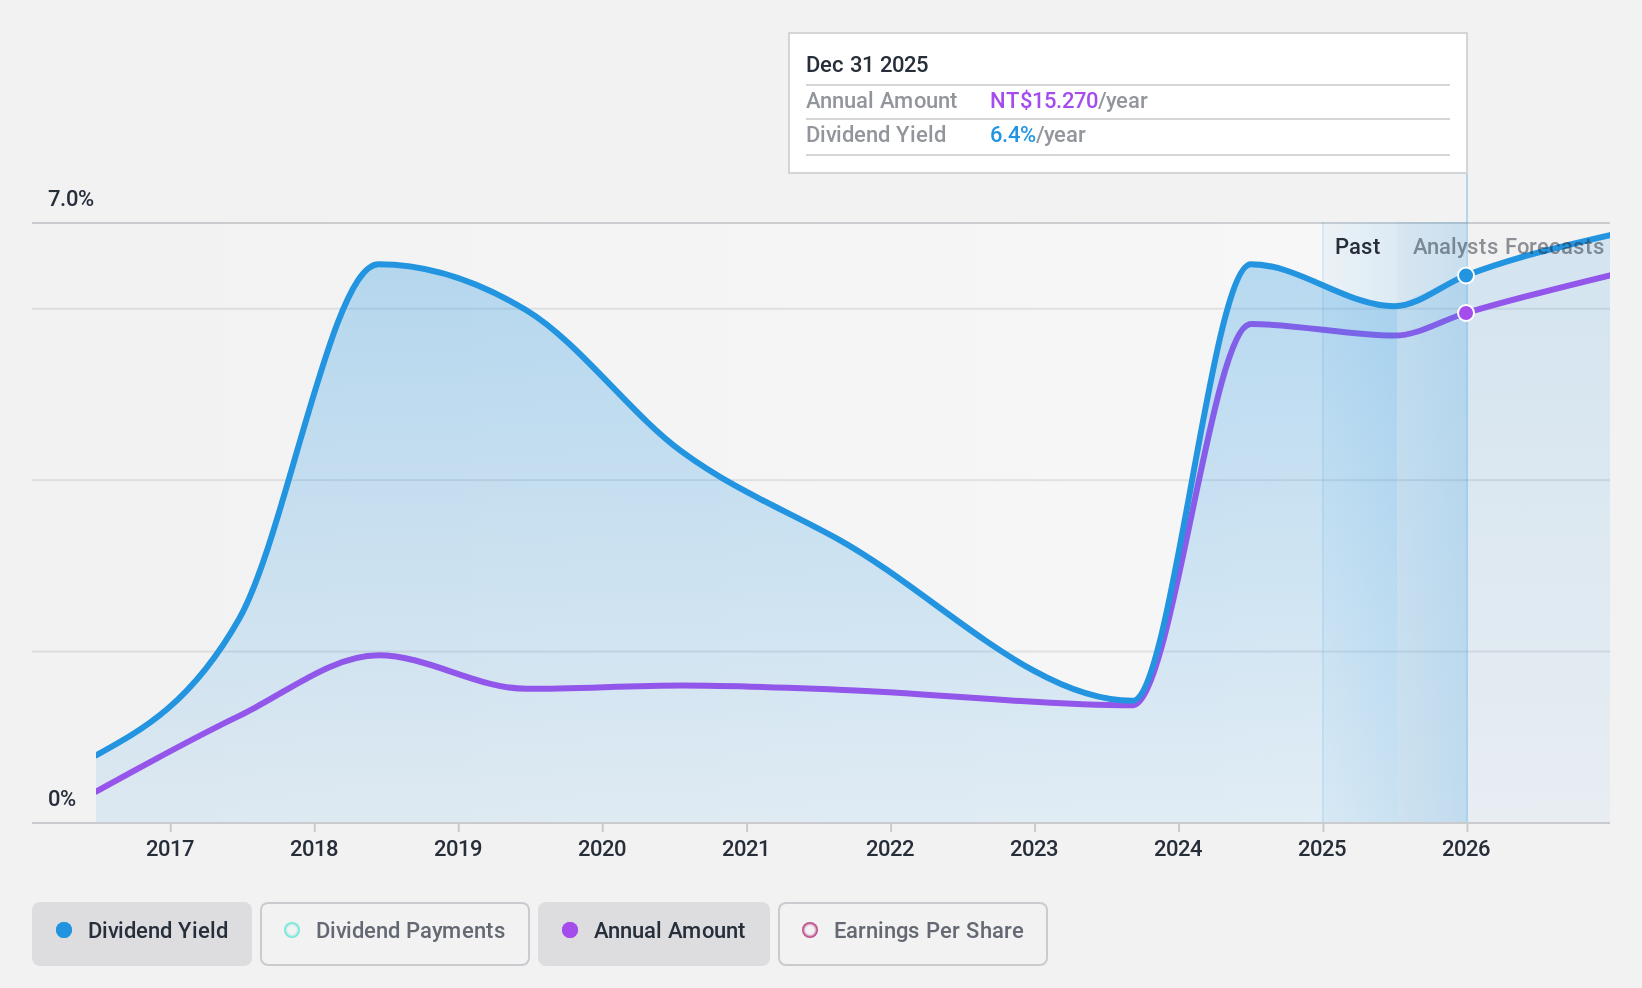Click the Dec 31 2025 tooltip date
The height and width of the screenshot is (988, 1642).
coord(867,65)
